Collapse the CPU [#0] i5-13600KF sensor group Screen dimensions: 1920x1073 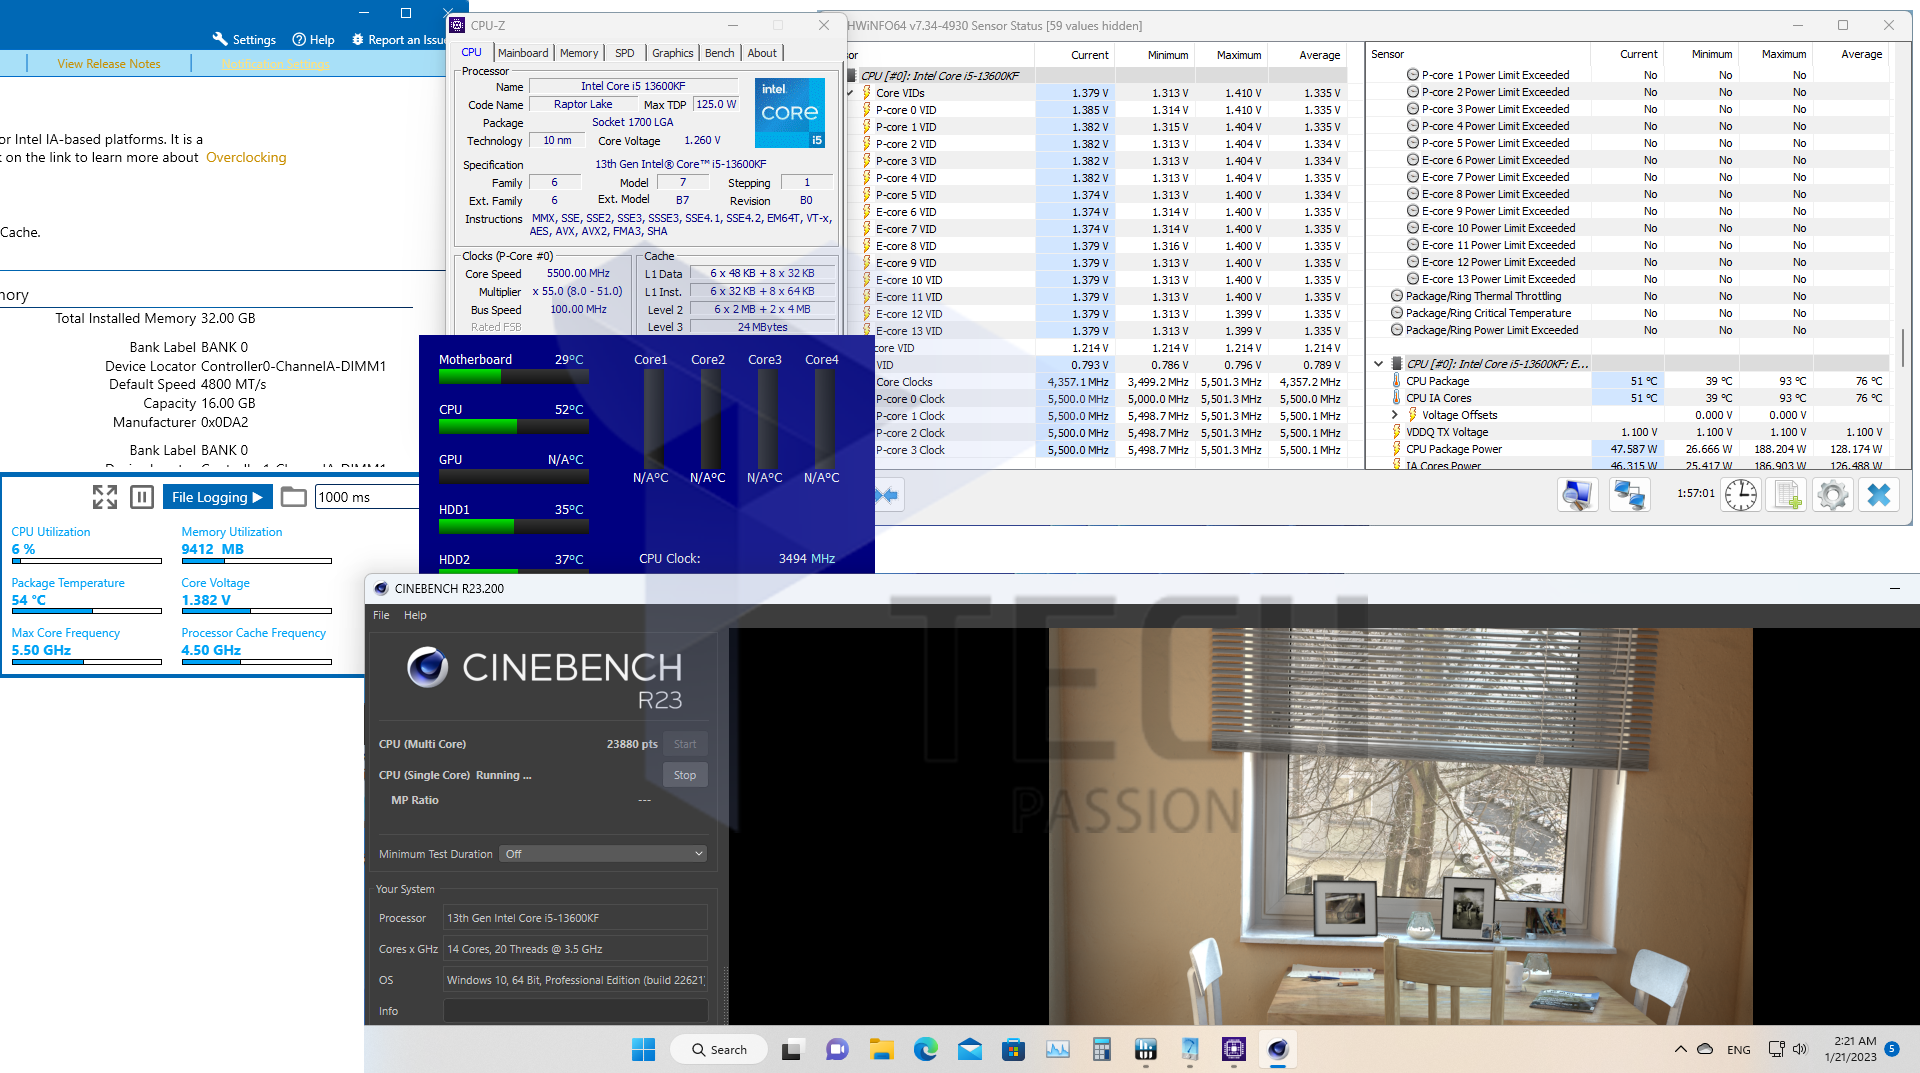point(1379,364)
